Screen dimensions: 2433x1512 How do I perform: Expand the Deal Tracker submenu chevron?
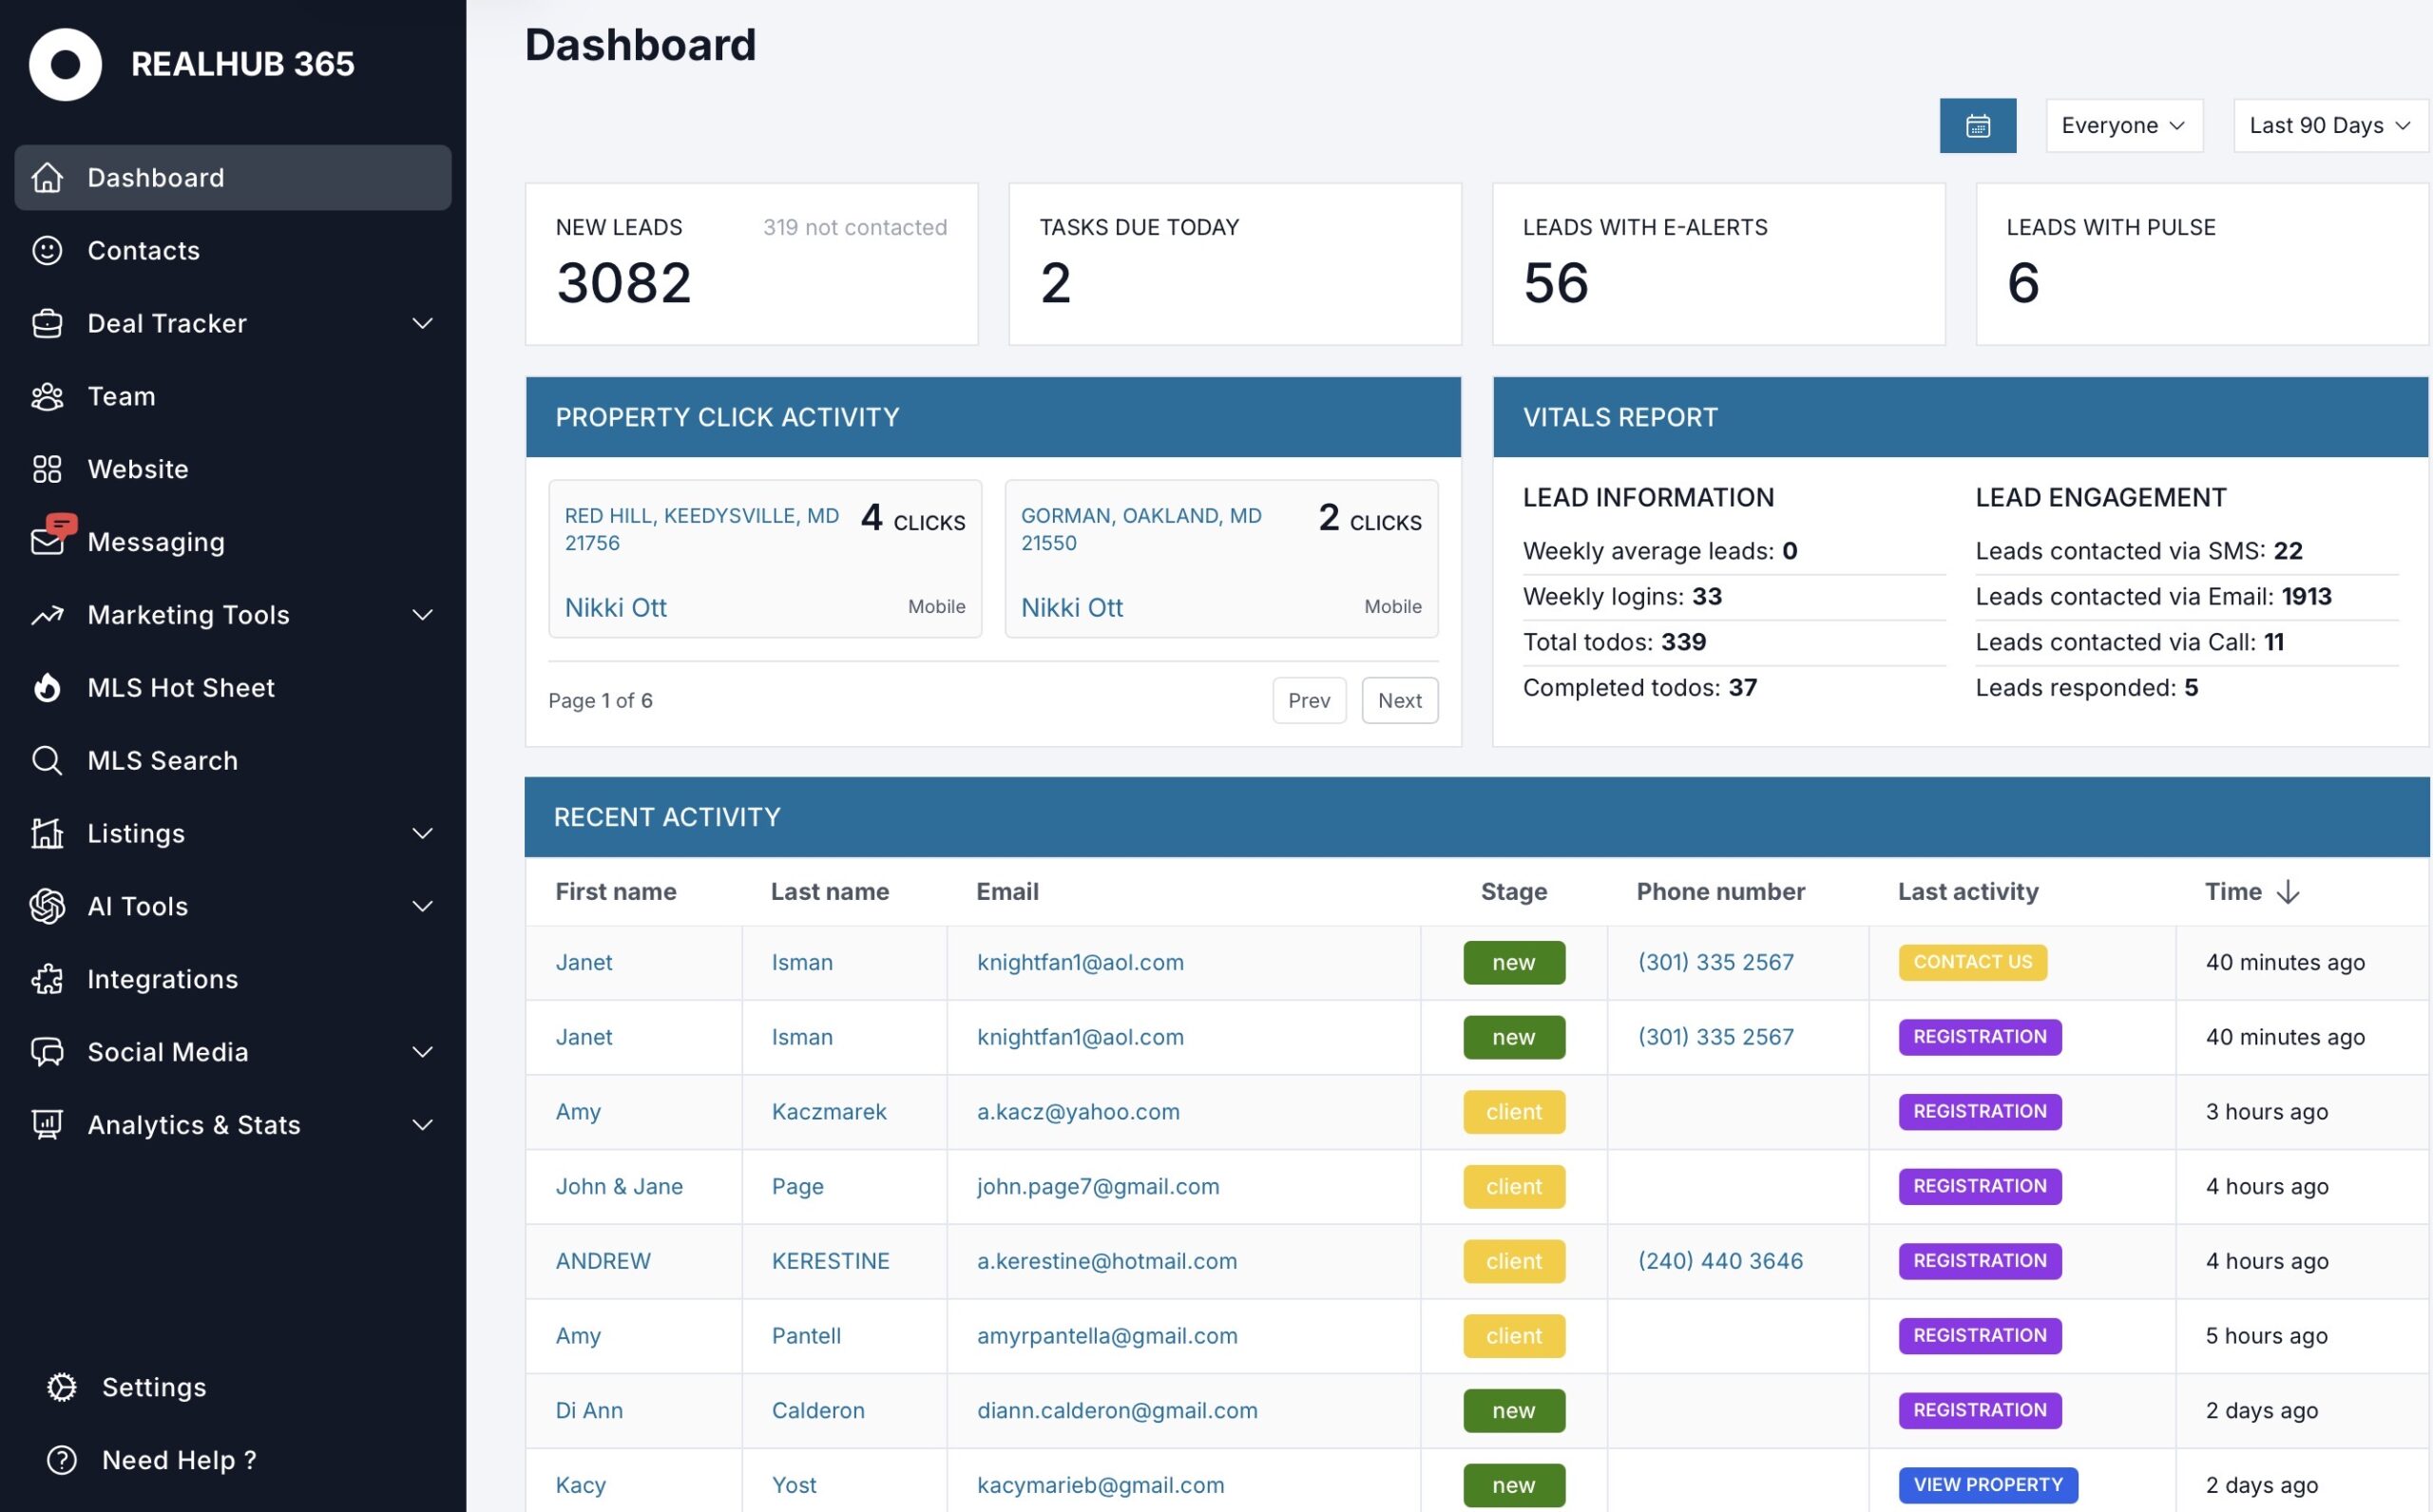[x=423, y=324]
